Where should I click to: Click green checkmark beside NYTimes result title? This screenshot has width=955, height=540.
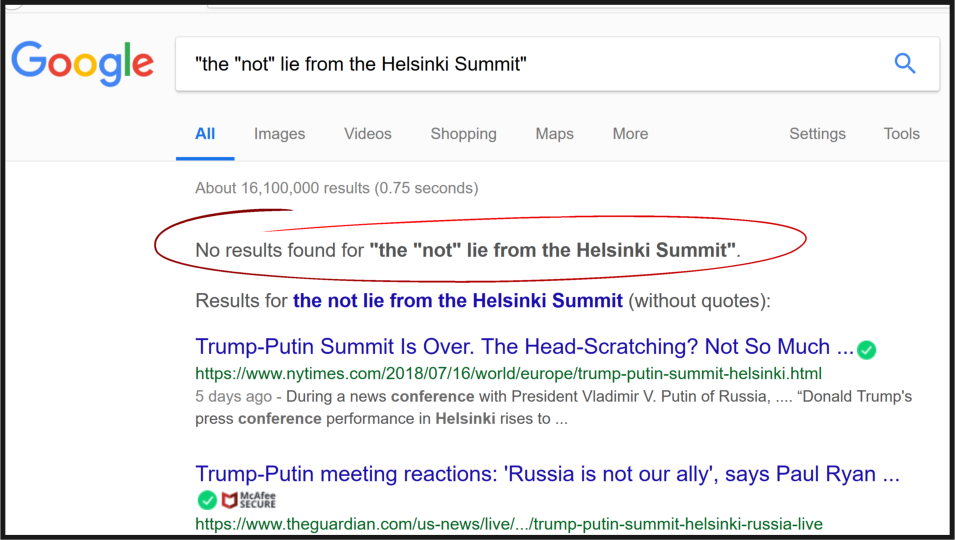click(x=866, y=349)
